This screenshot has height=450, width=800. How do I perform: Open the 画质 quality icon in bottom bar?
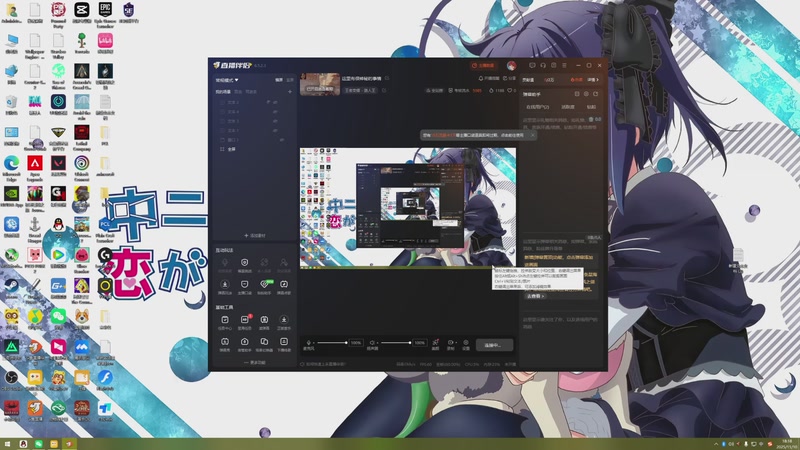coord(435,345)
